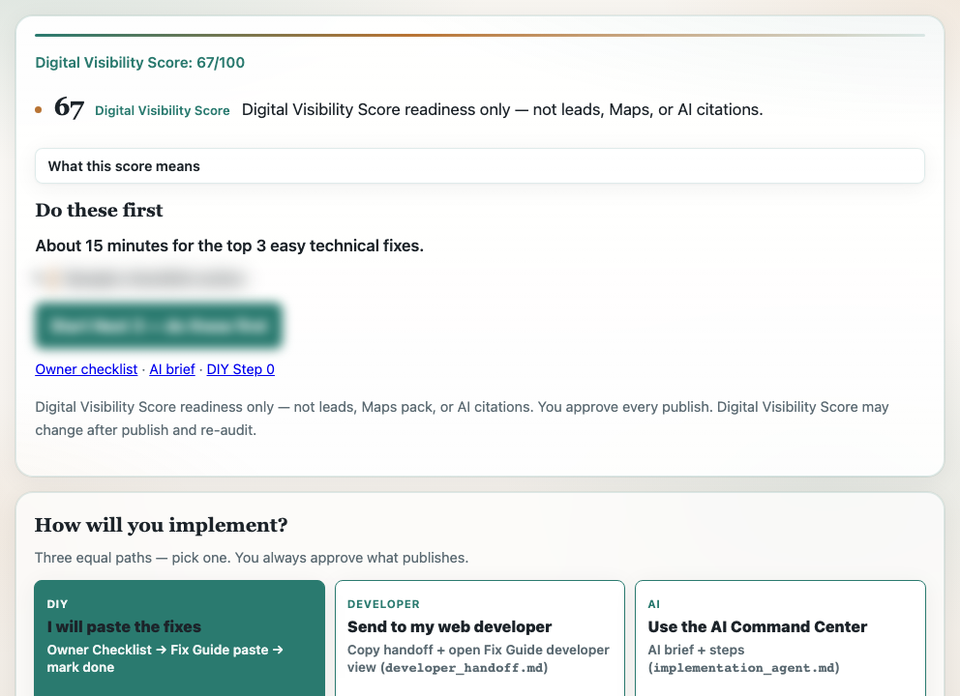The height and width of the screenshot is (696, 960).
Task: Click 'developer_handoff.md' filename text
Action: 464,668
